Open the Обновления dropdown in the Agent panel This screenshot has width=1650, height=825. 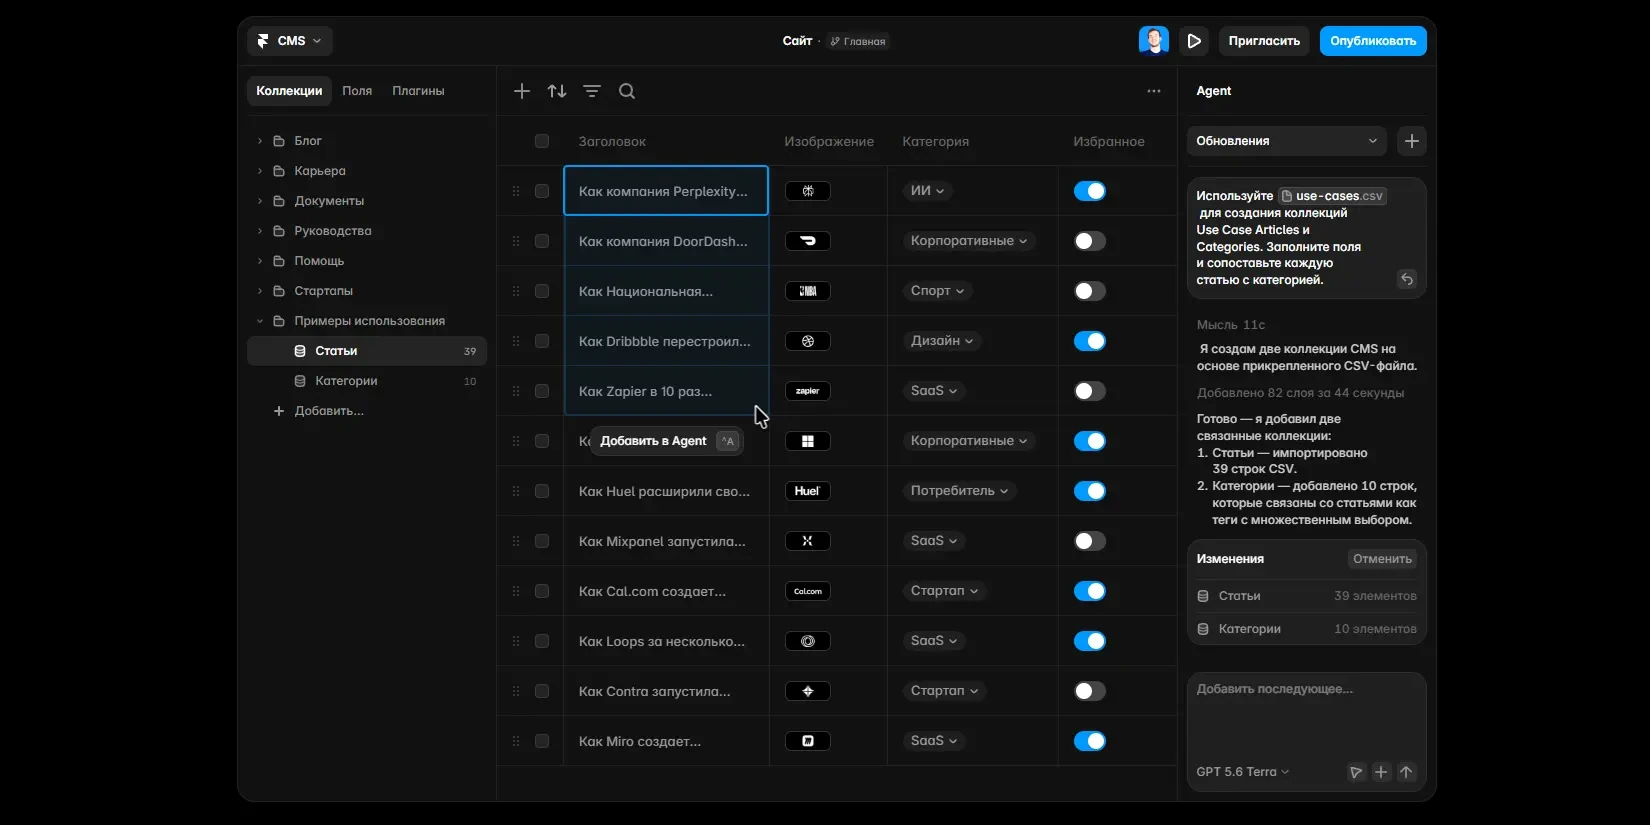coord(1287,141)
